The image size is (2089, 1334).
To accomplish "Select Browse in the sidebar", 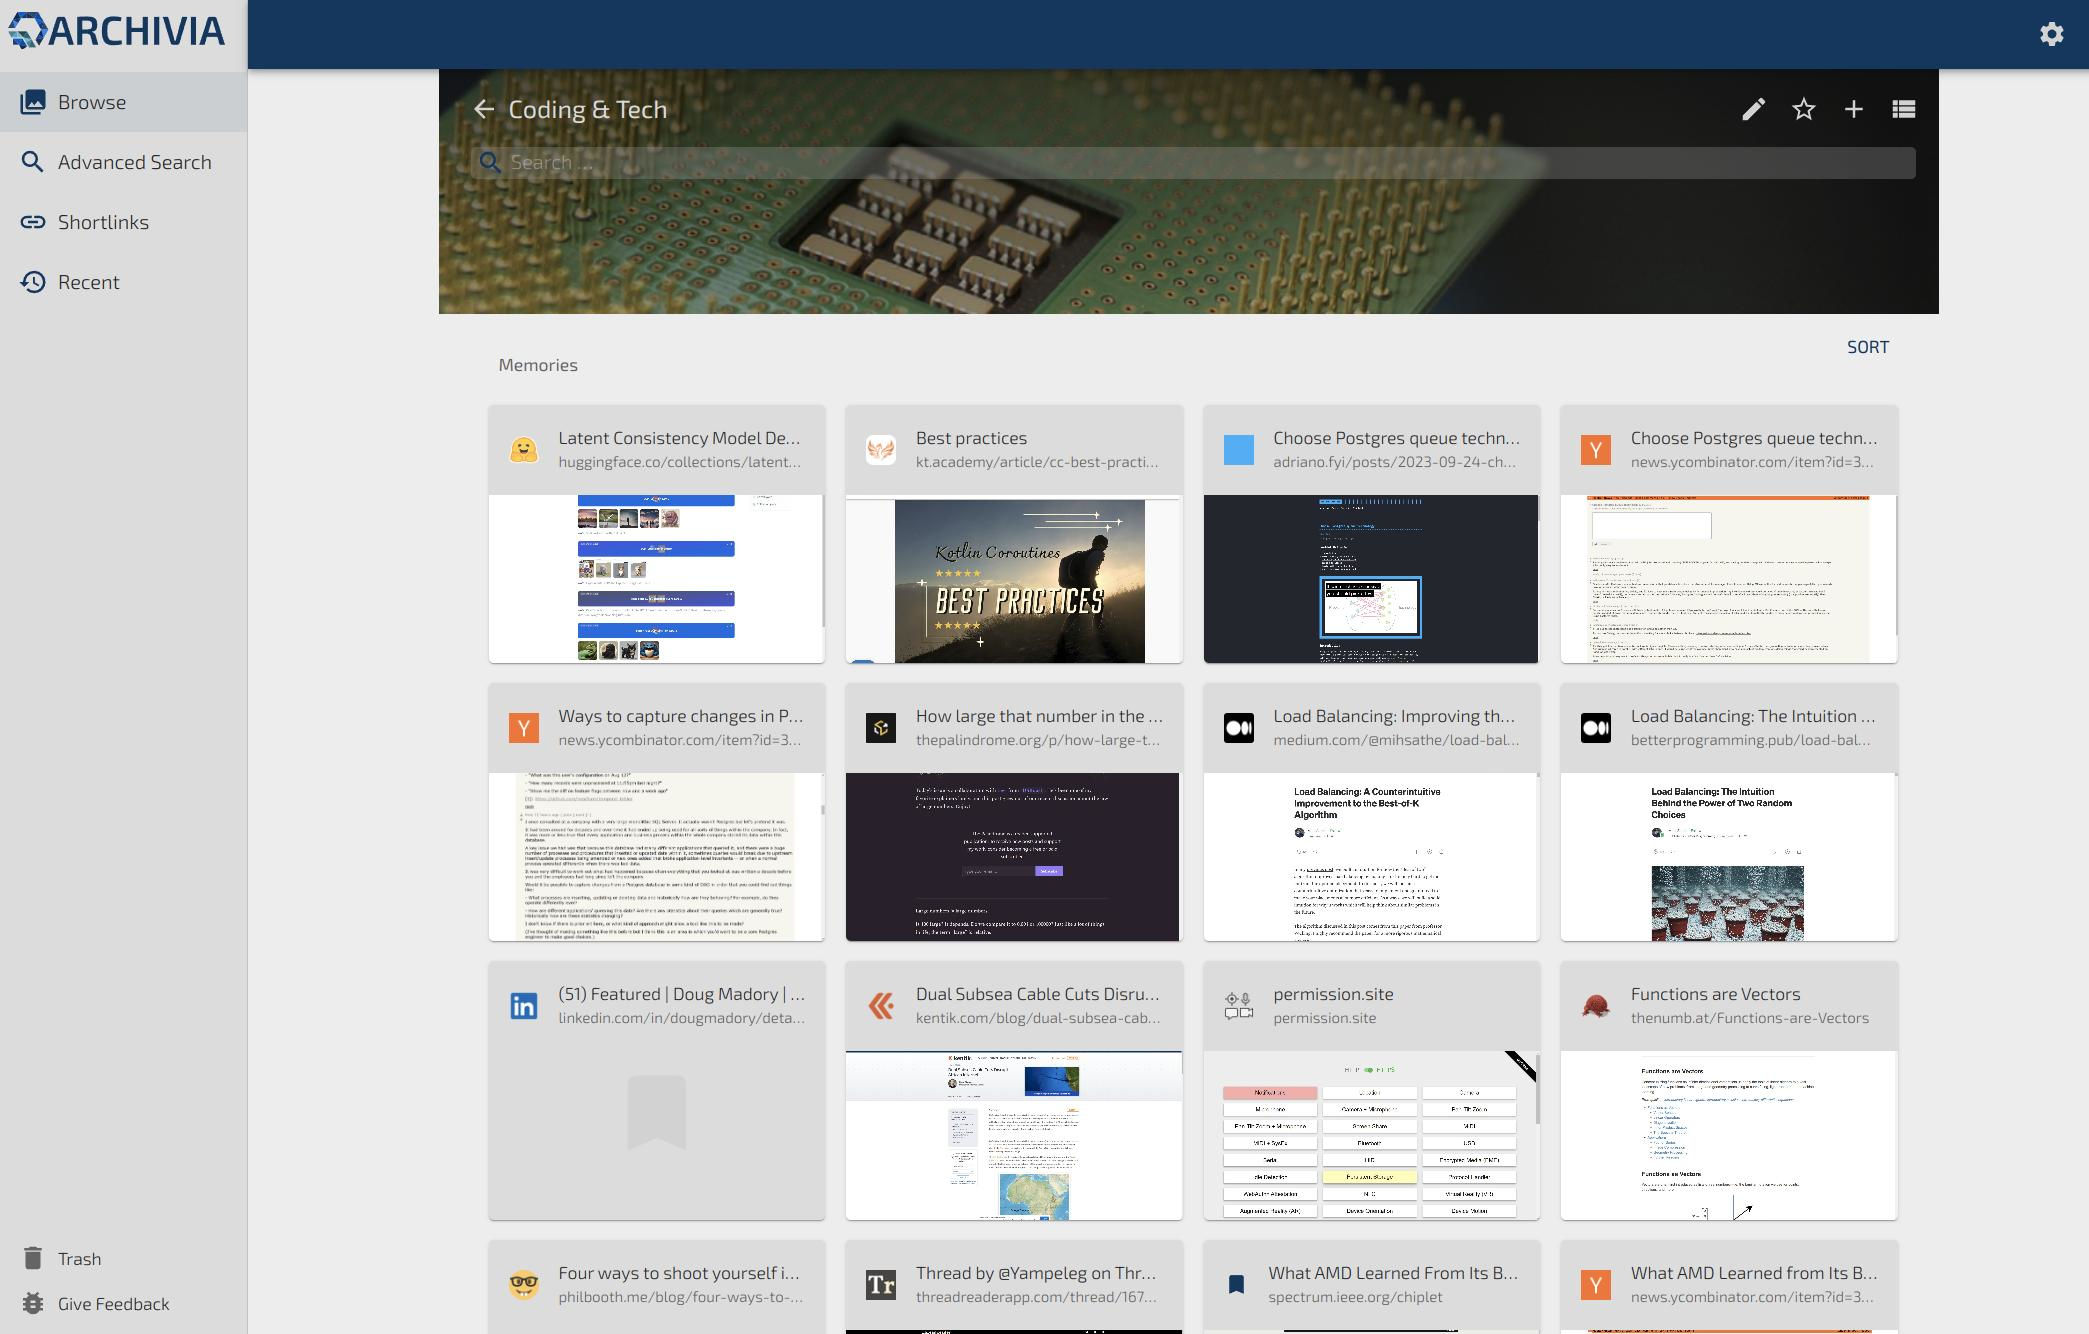I will coord(92,102).
